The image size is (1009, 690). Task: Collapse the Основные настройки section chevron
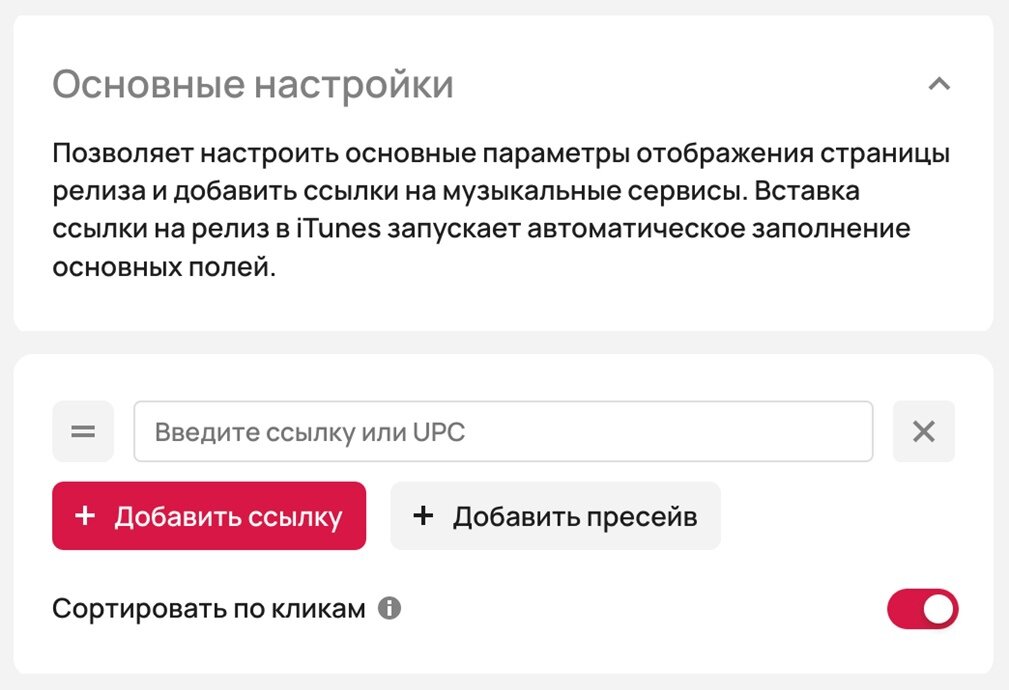[939, 84]
